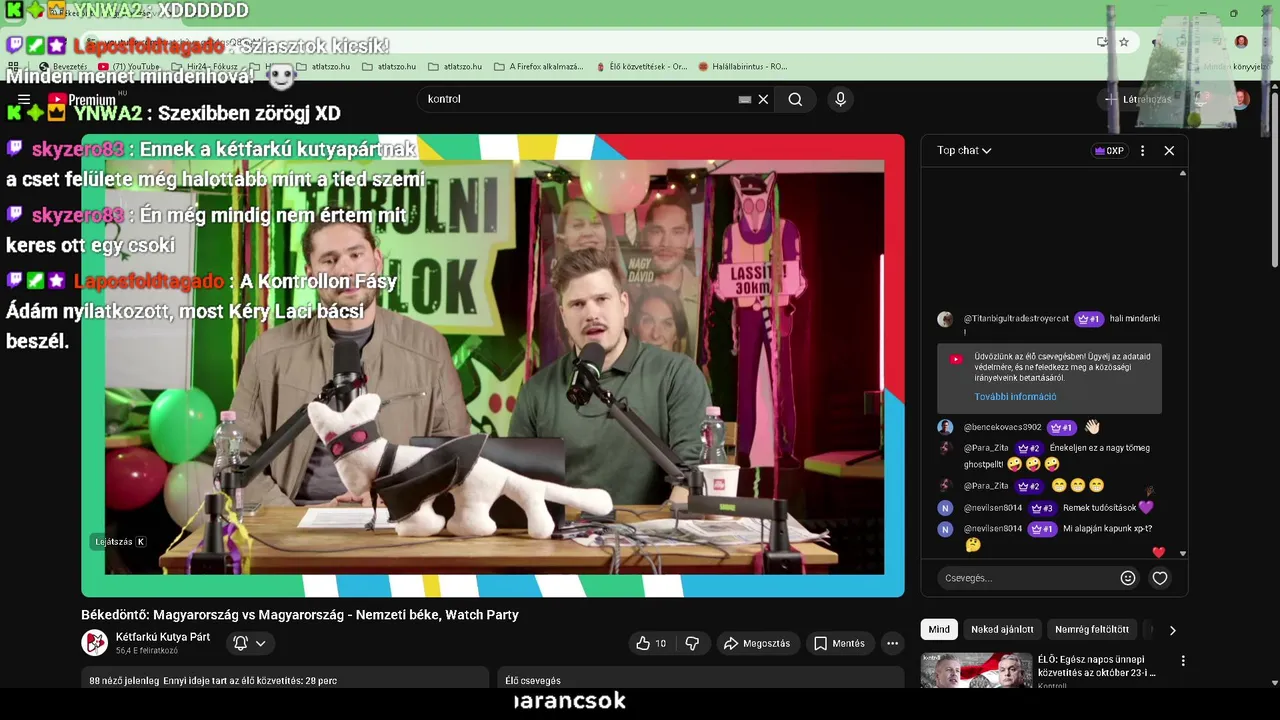1280x720 pixels.
Task: Open the (71) YouTube bookmark
Action: 129,67
